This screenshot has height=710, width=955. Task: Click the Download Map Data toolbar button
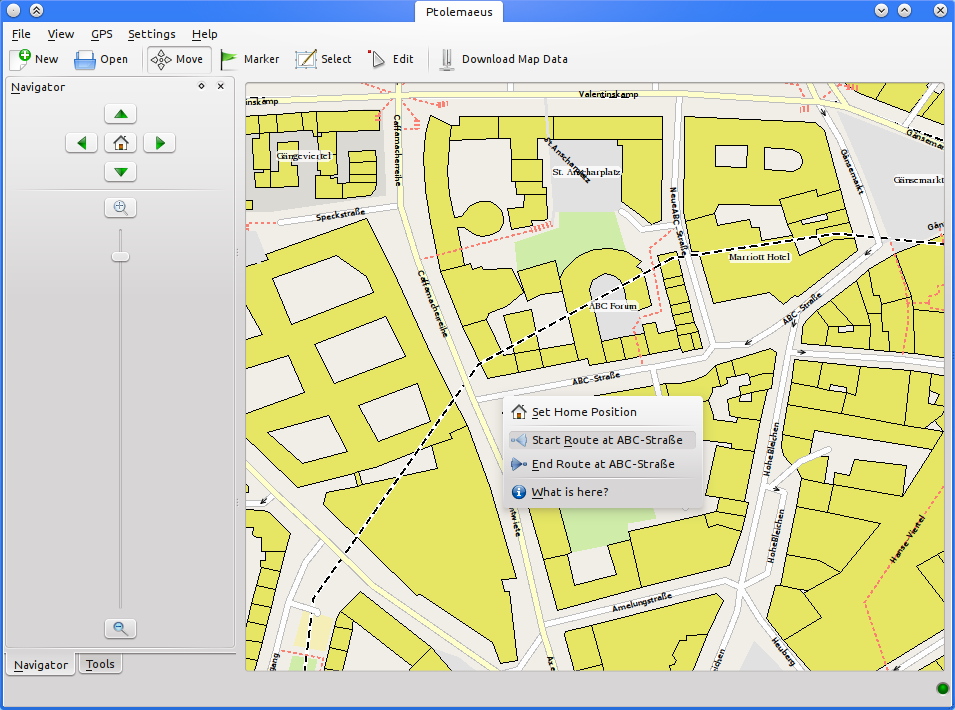click(x=504, y=59)
